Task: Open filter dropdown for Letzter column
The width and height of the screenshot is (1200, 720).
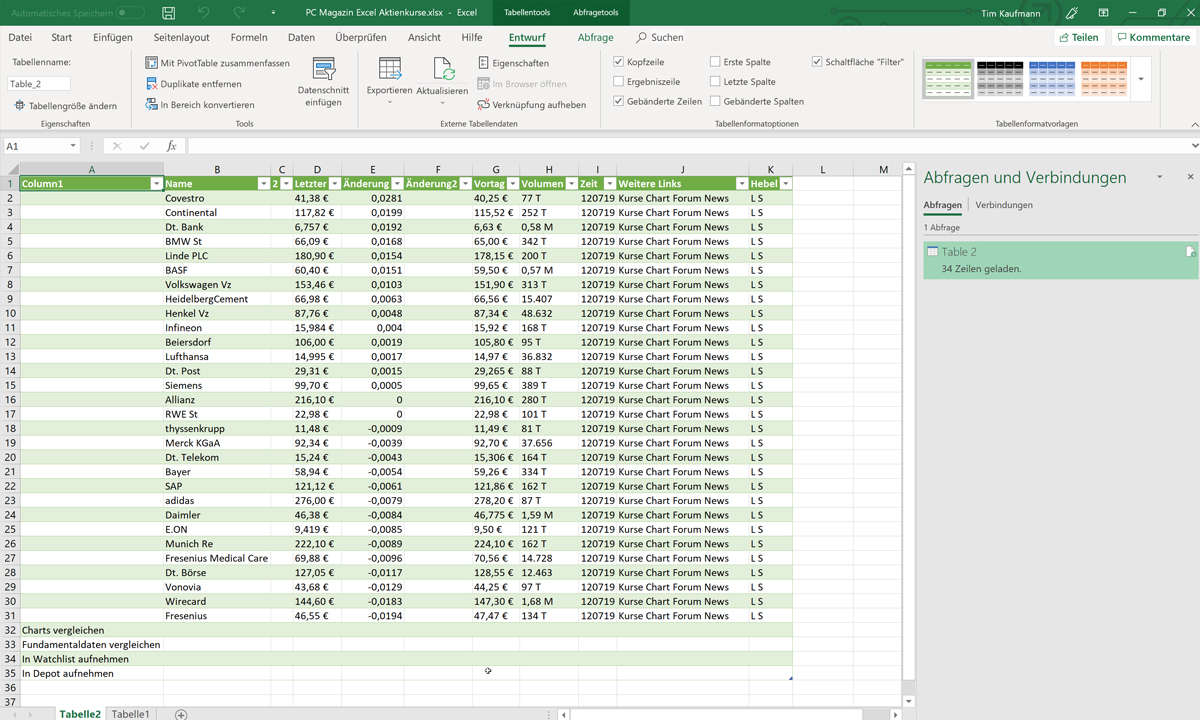Action: point(334,184)
